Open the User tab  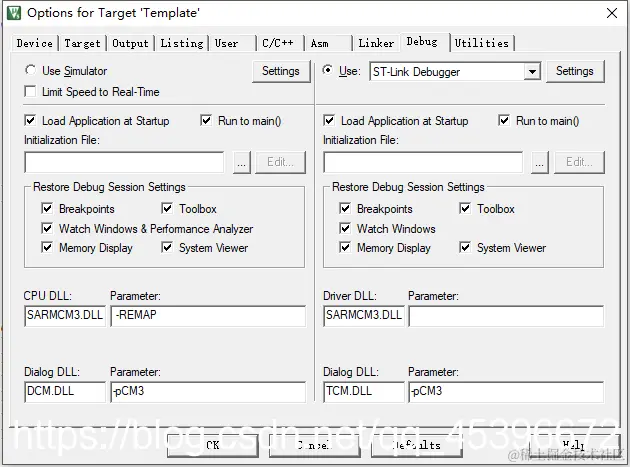pyautogui.click(x=232, y=43)
